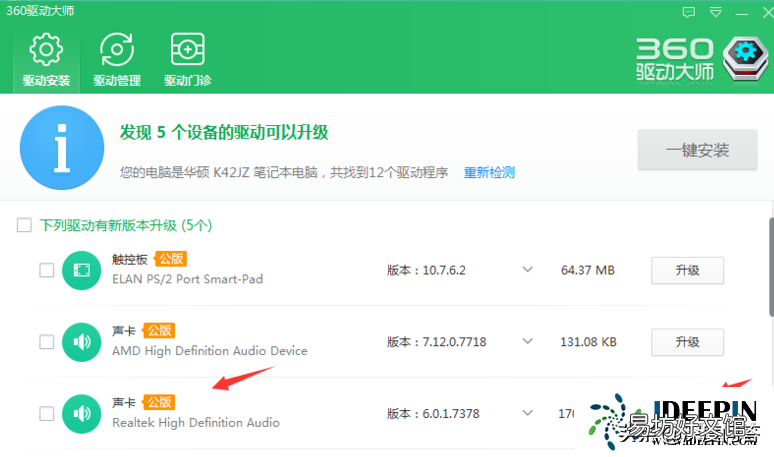Click 重新检测 link
Image resolution: width=774 pixels, height=457 pixels.
point(489,172)
